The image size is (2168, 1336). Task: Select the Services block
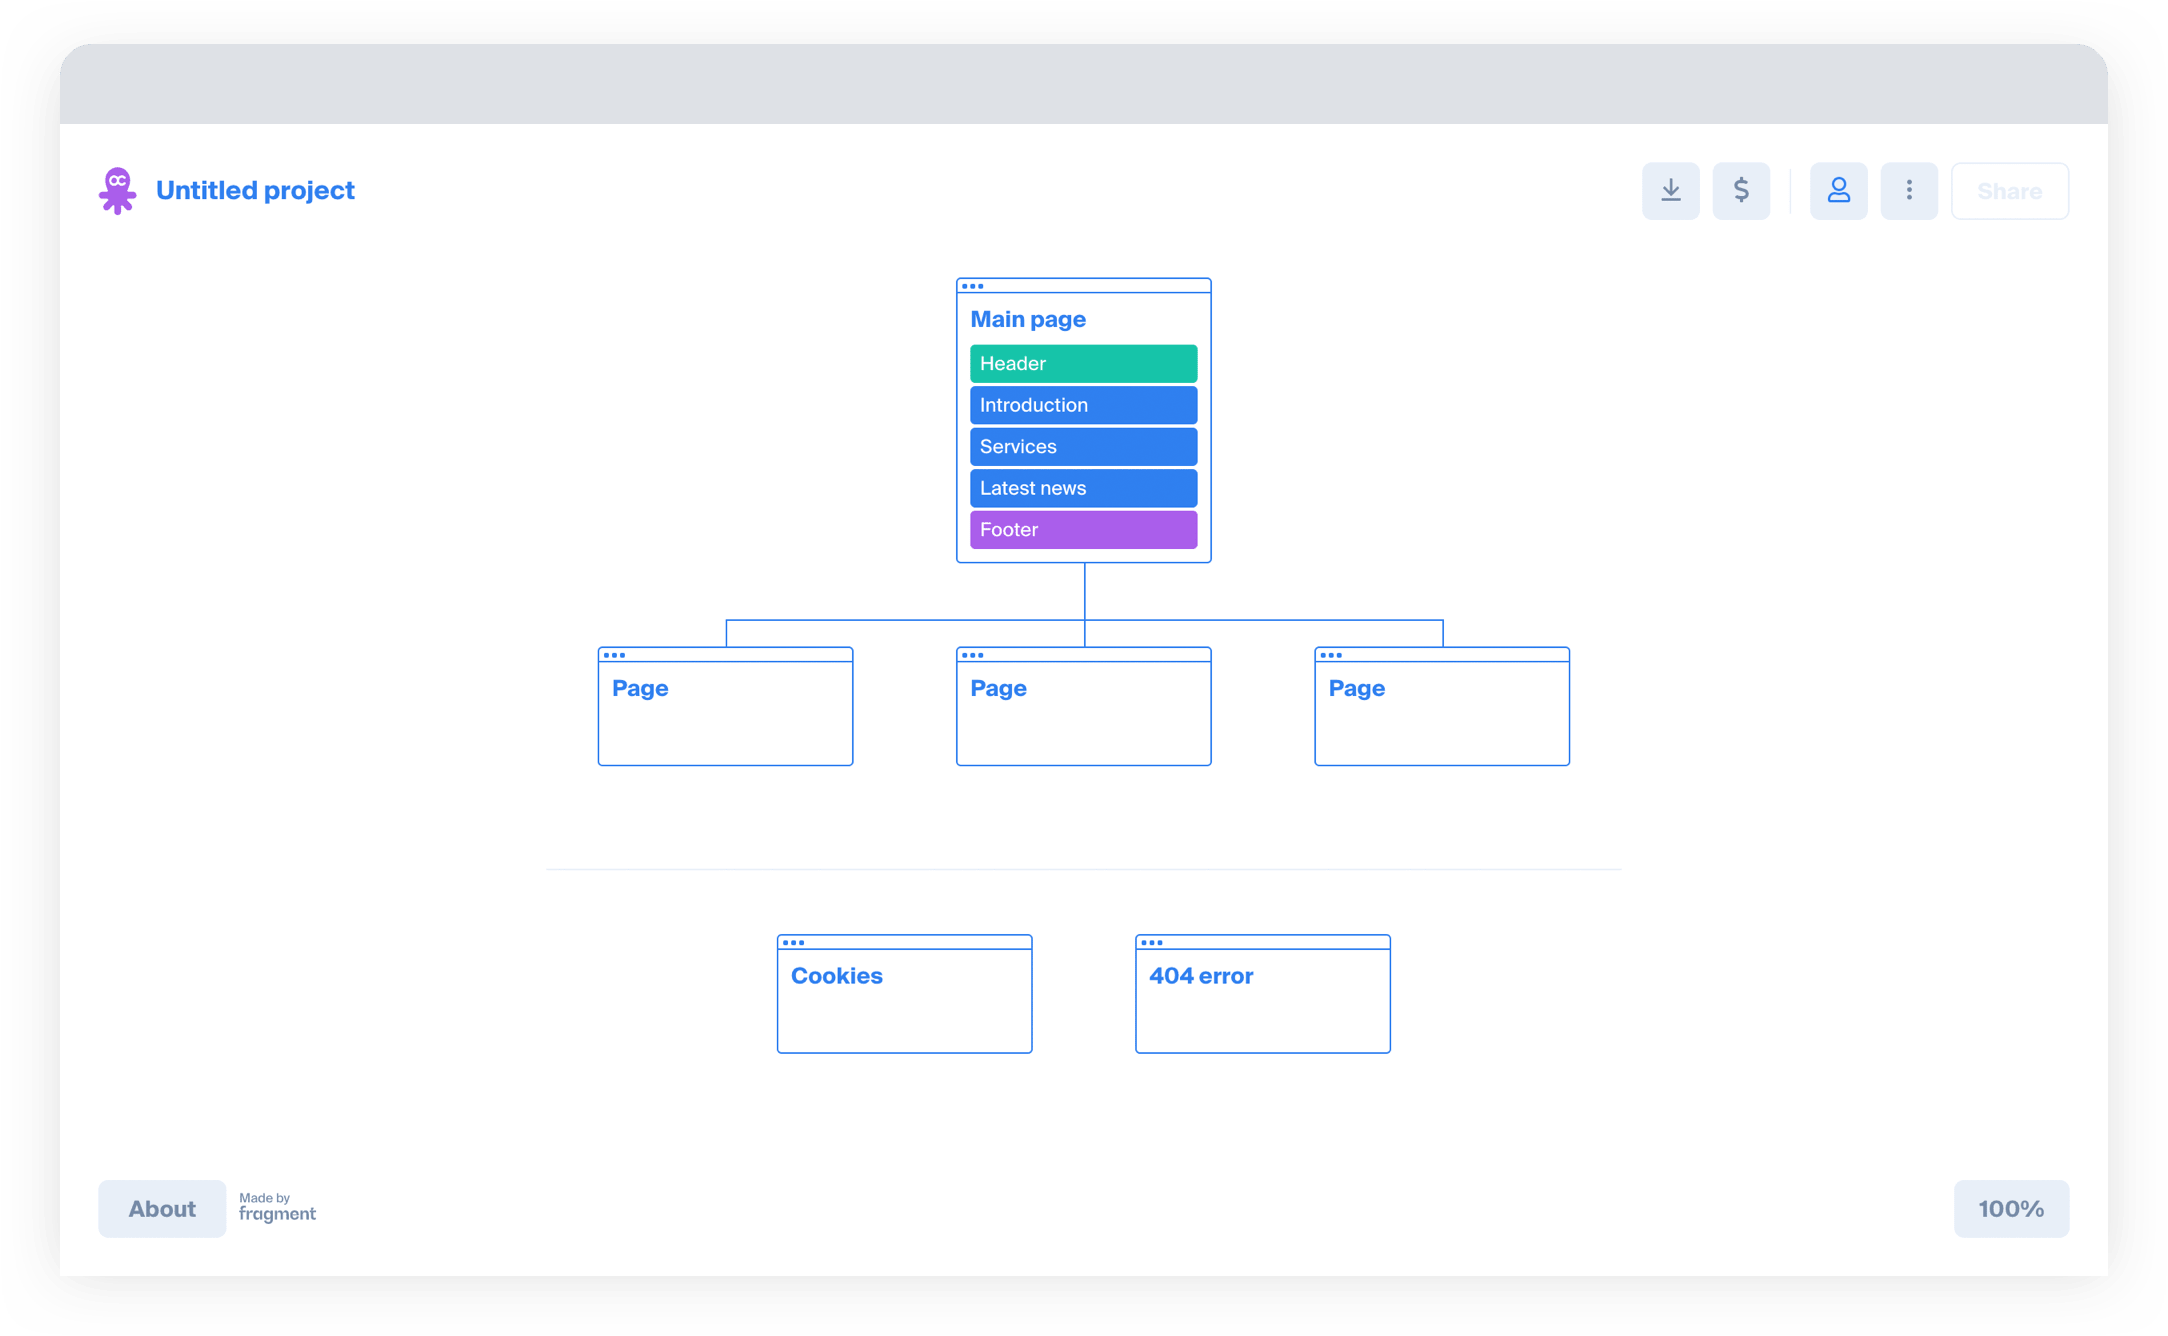1083,447
